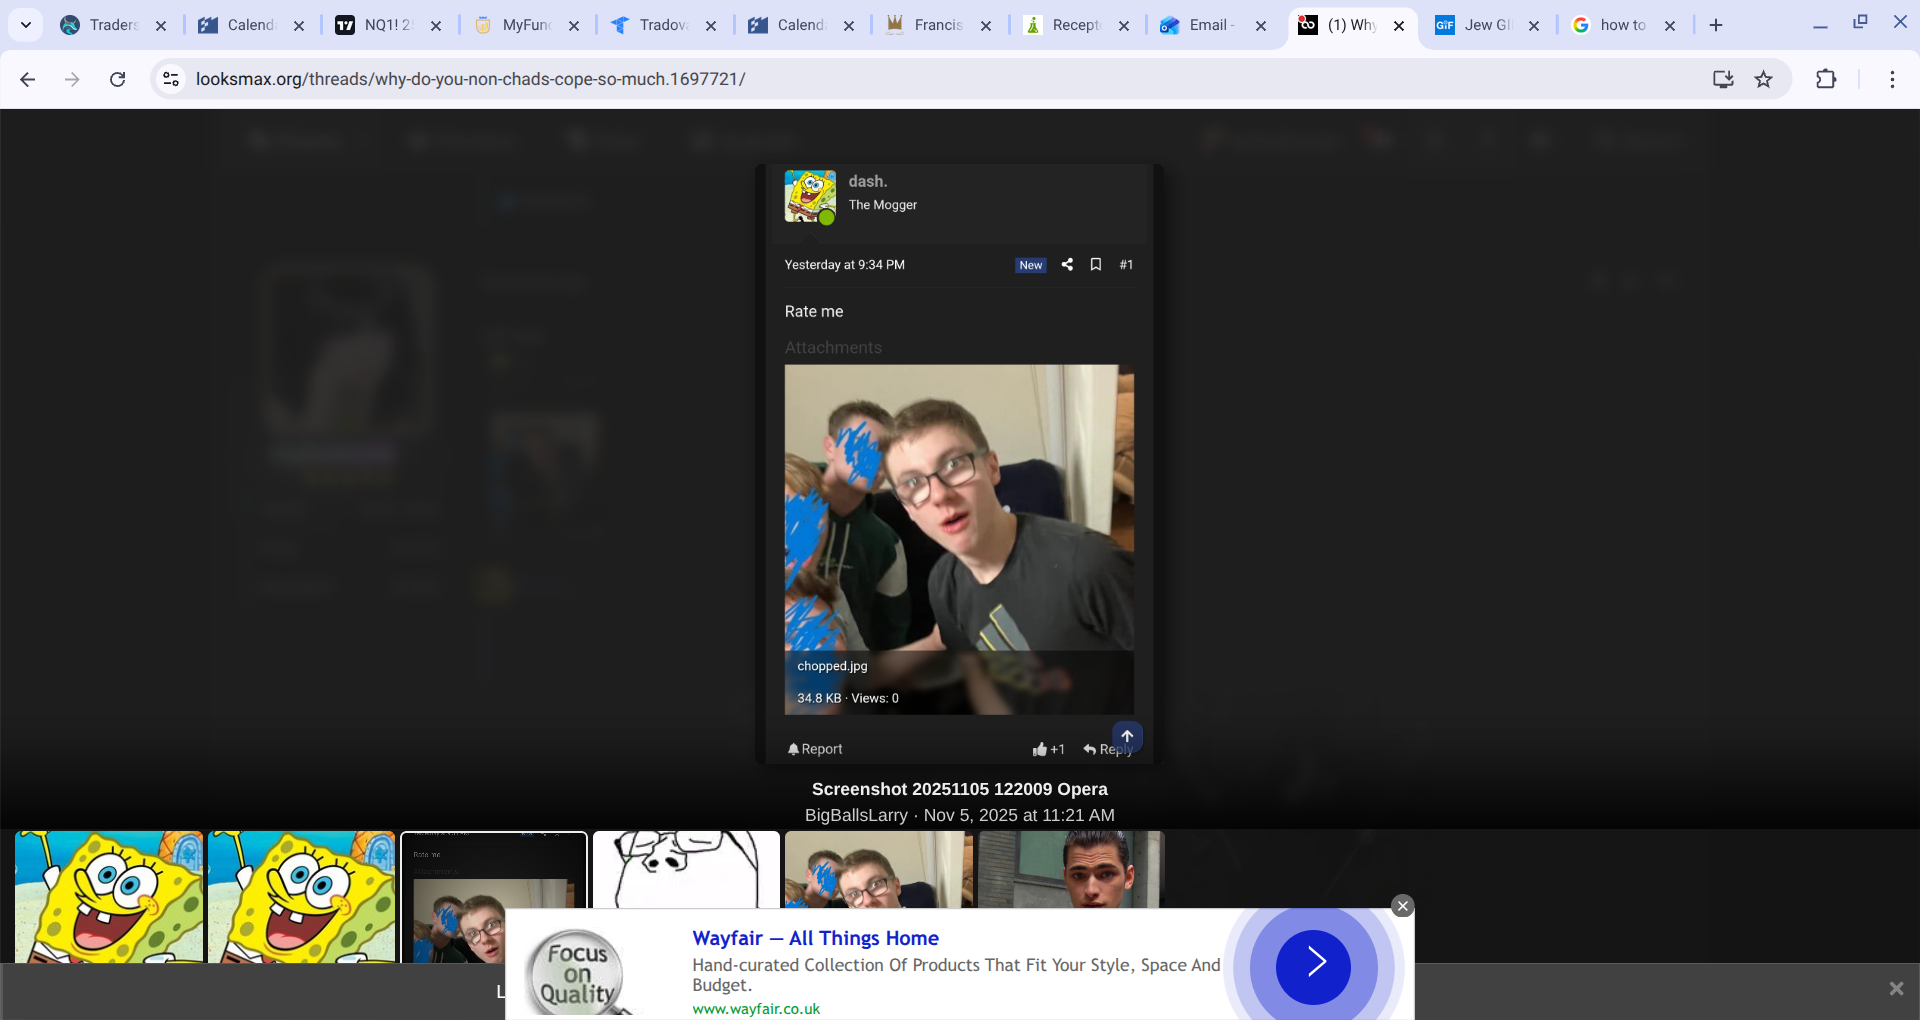Close the bottom bar with X button
The image size is (1920, 1020).
(1895, 989)
